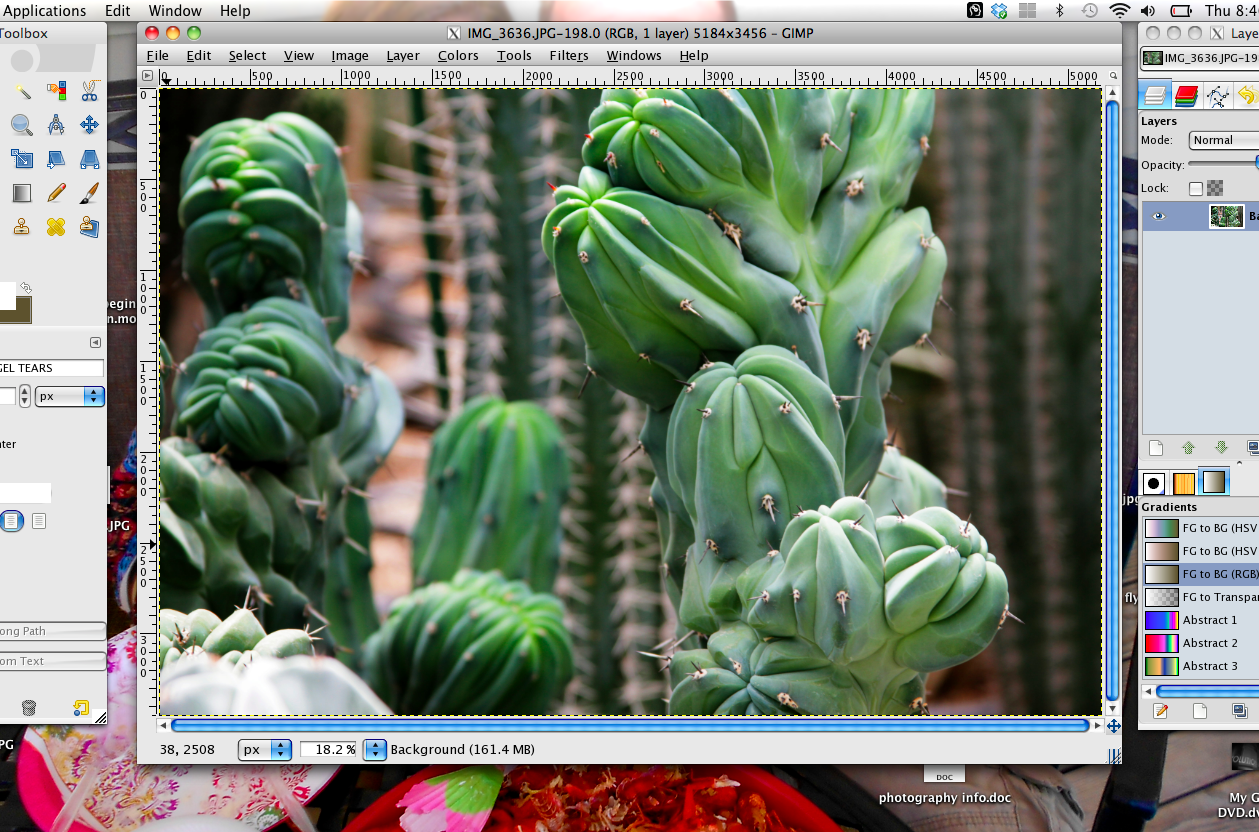This screenshot has height=832, width=1259.
Task: Adjust the layer Opacity slider
Action: coord(1223,164)
